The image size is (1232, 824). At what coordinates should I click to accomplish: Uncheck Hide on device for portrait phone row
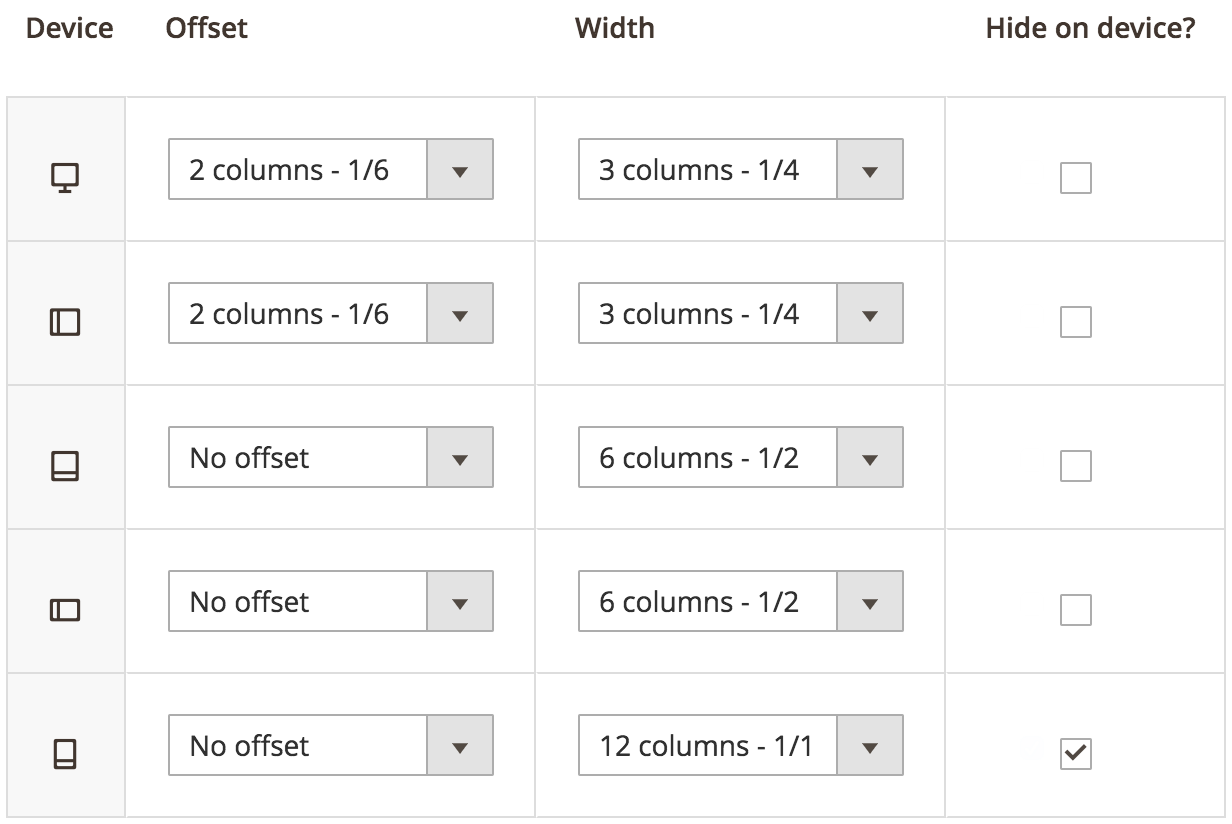(x=1076, y=754)
